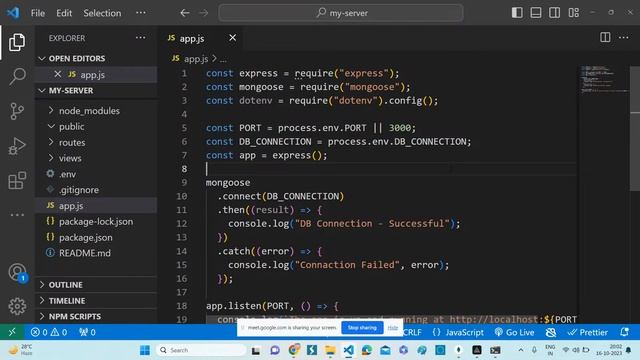
Task: Open Windows Start menu
Action: tap(144, 350)
